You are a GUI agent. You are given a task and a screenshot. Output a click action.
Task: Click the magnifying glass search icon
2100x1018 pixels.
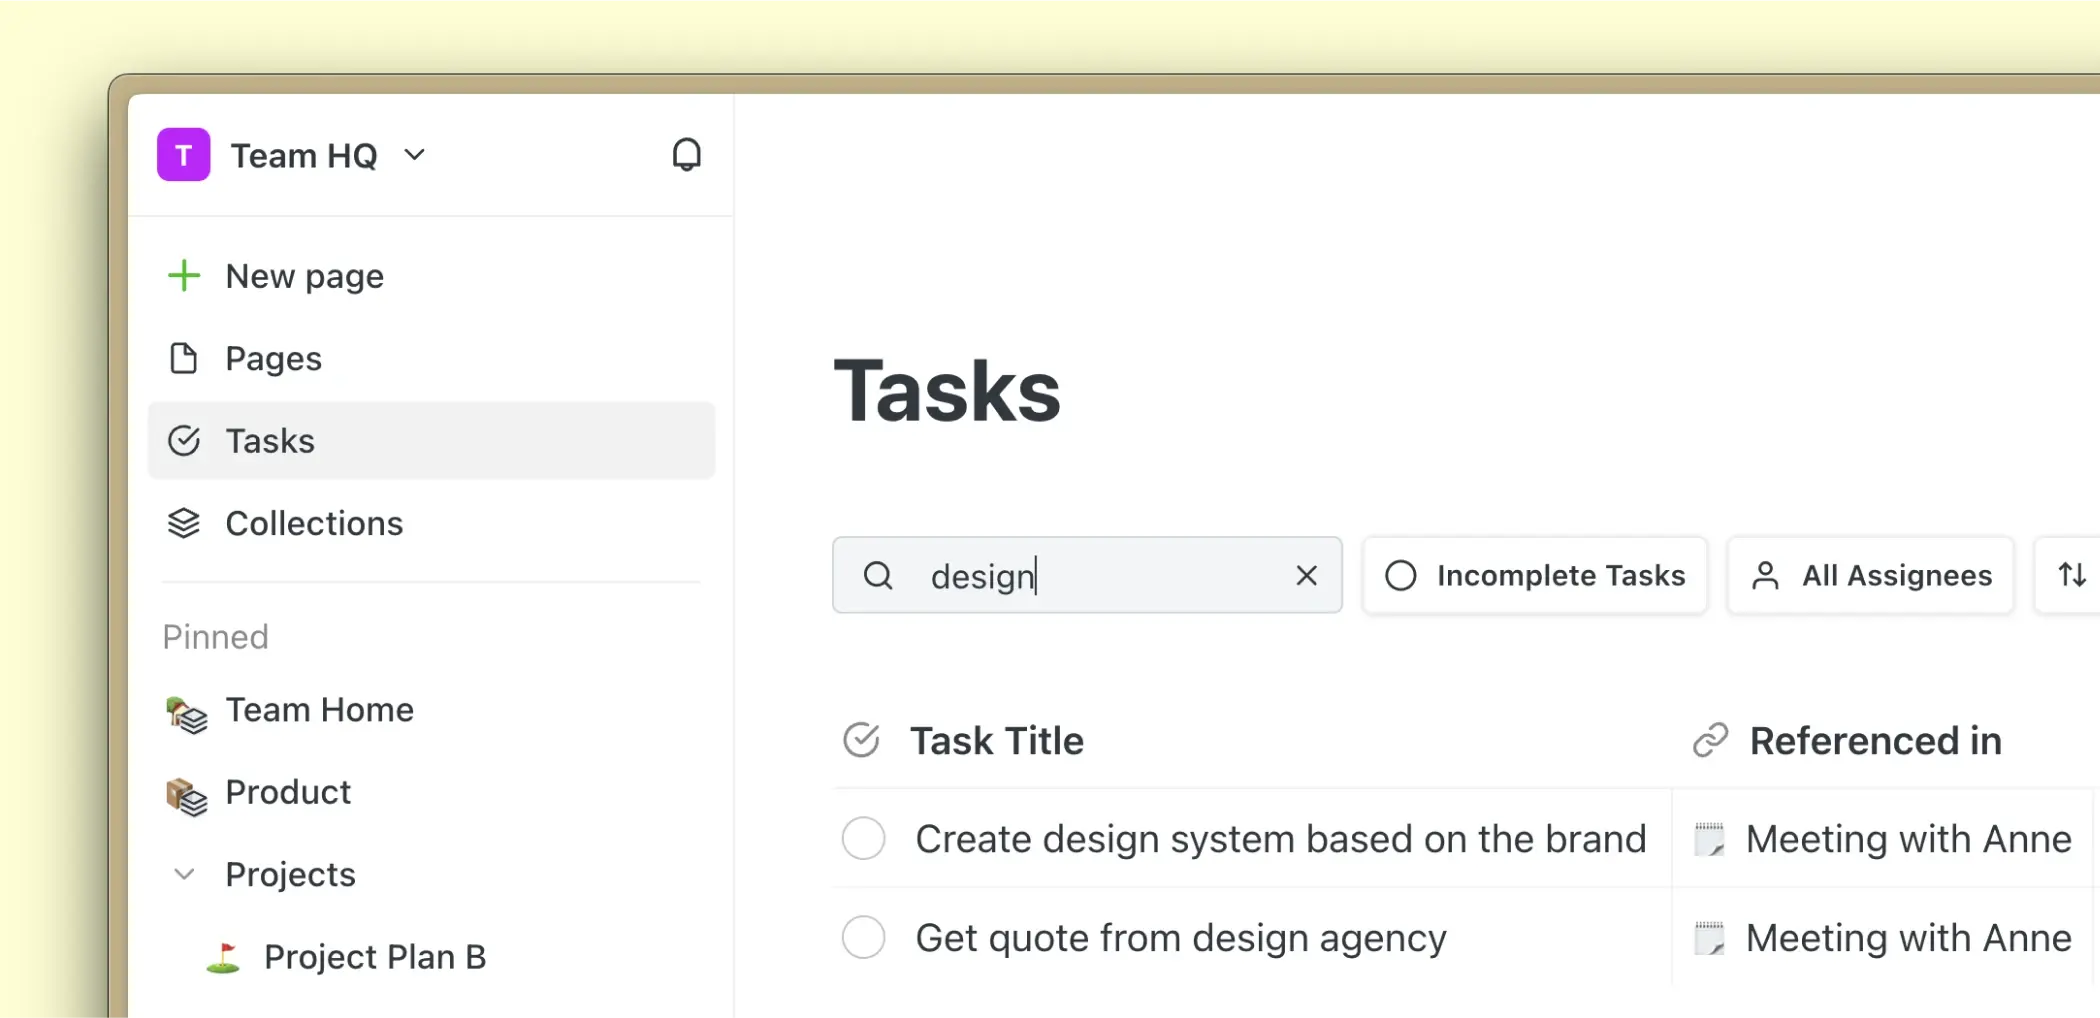878,575
